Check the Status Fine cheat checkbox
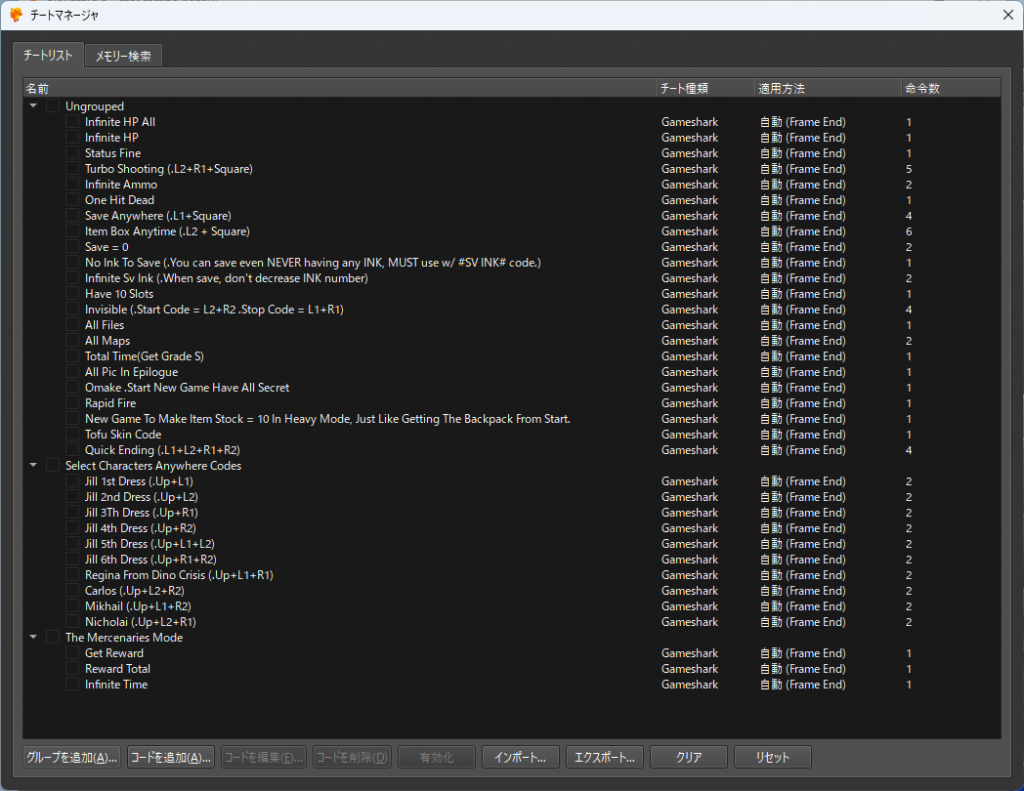Screen dimensions: 1024x791 pos(72,153)
